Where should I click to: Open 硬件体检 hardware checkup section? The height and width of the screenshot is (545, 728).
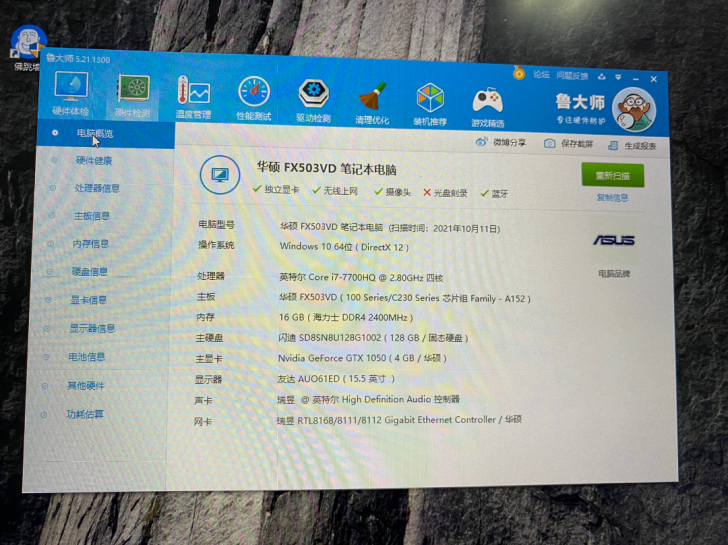71,93
